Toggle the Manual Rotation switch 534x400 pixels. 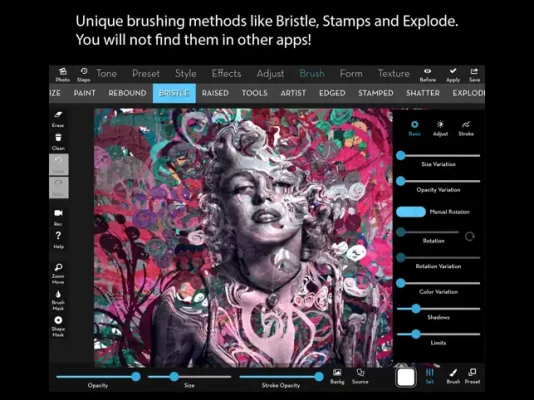411,212
